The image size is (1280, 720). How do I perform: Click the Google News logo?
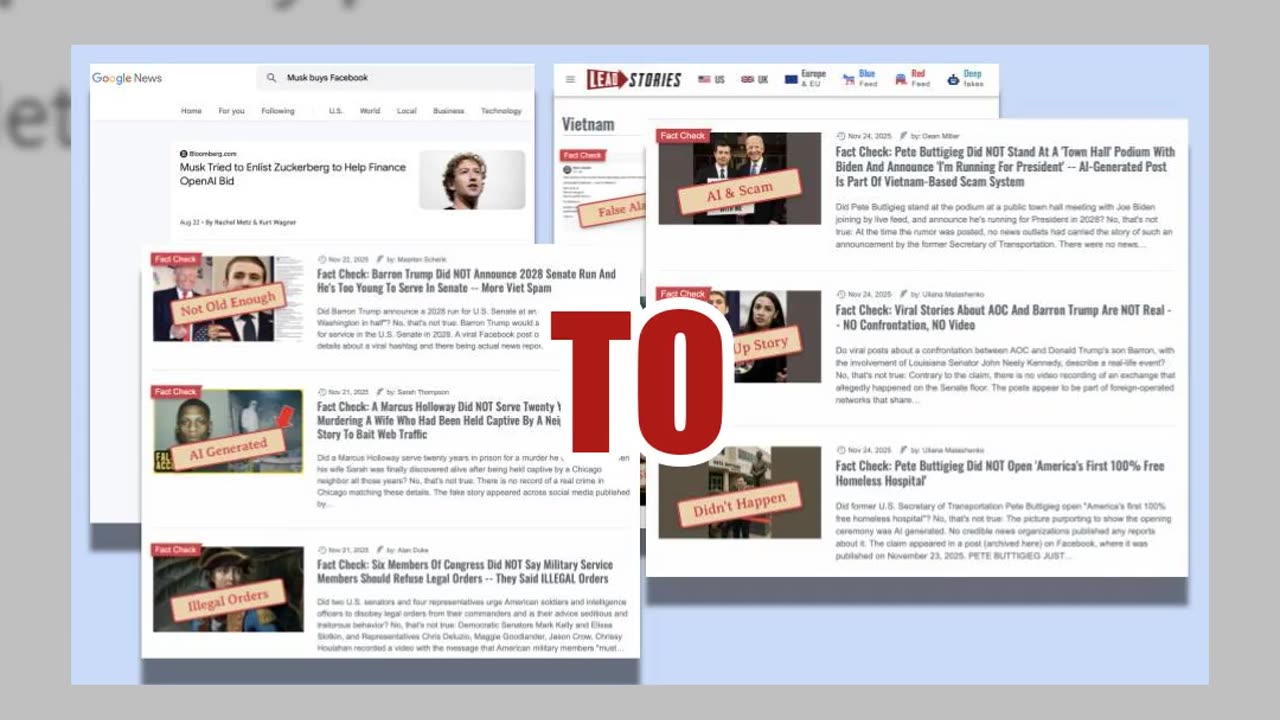[127, 78]
